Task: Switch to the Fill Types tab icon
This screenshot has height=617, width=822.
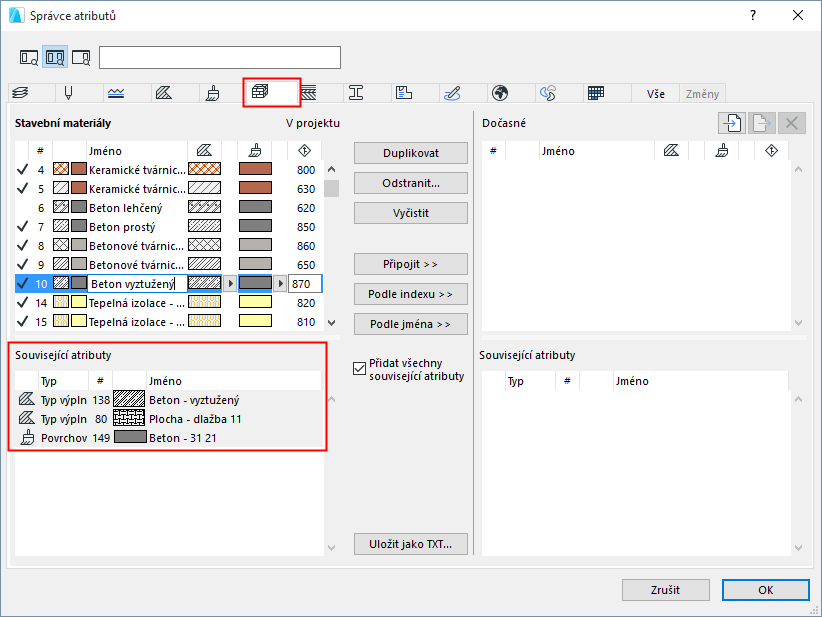Action: pos(164,93)
